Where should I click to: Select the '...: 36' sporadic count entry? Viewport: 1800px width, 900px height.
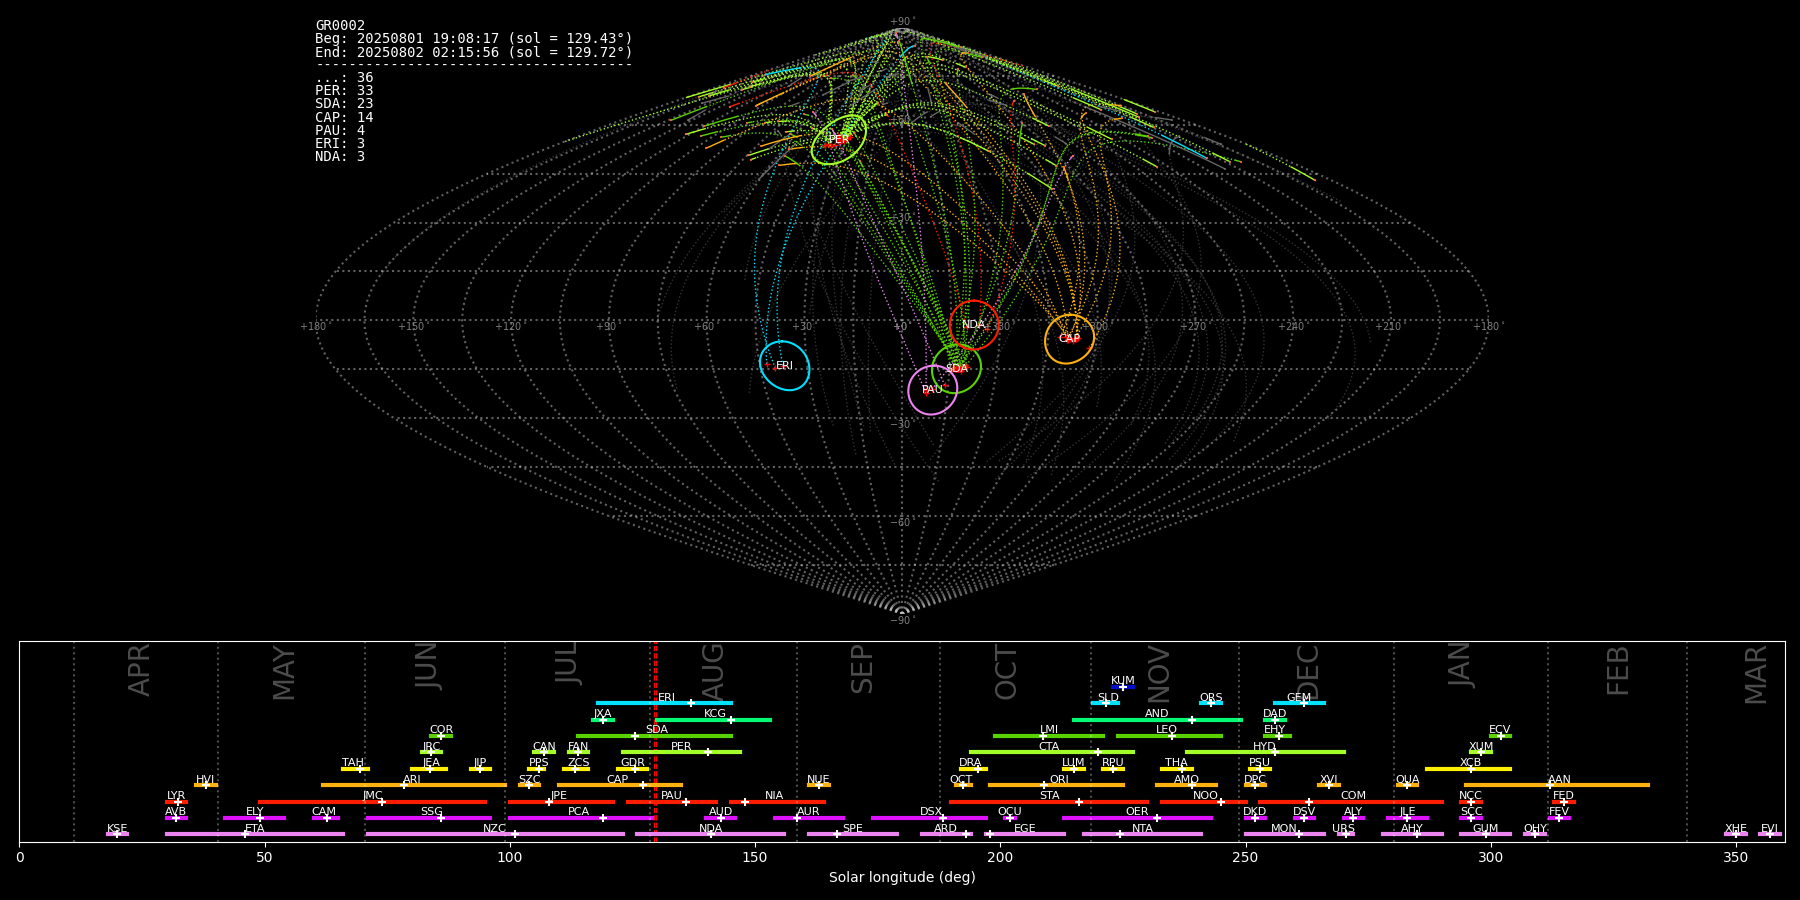(344, 78)
